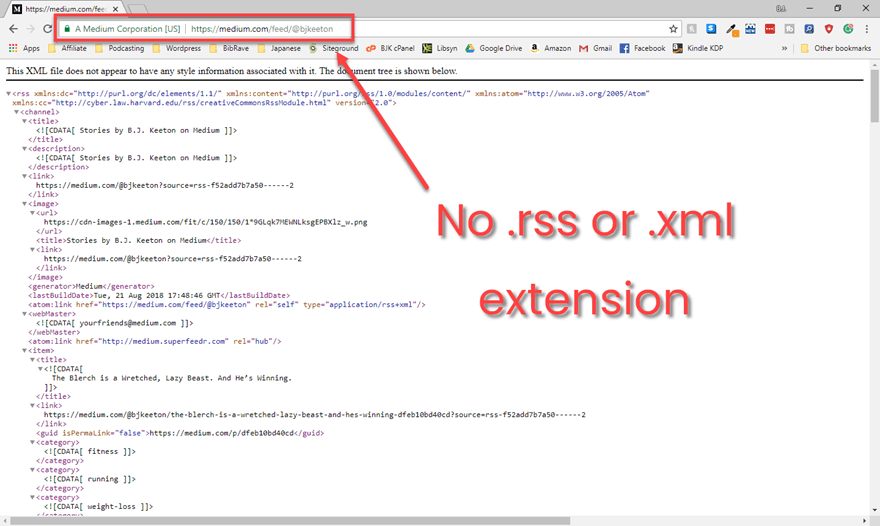This screenshot has height=526, width=880.
Task: Click the gray first extension icon after the star
Action: (692, 29)
